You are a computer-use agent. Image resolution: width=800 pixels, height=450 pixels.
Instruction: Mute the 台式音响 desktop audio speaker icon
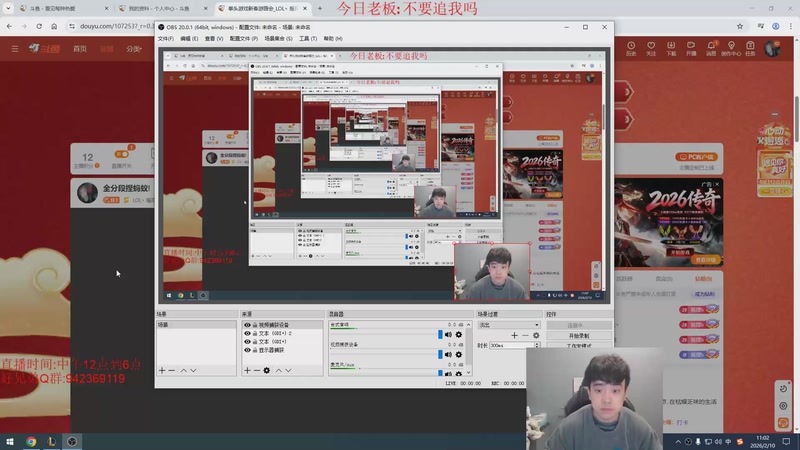448,335
